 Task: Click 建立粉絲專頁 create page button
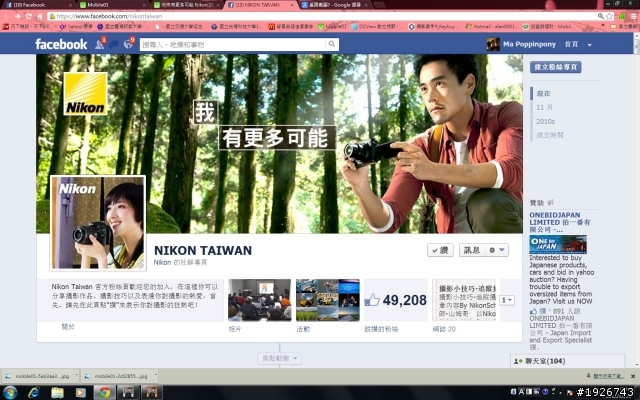(x=556, y=67)
